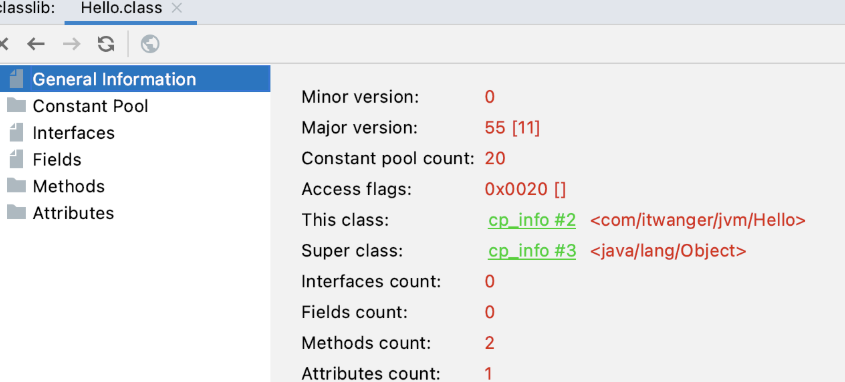Click the Methods count value 2
The image size is (845, 382).
[489, 343]
